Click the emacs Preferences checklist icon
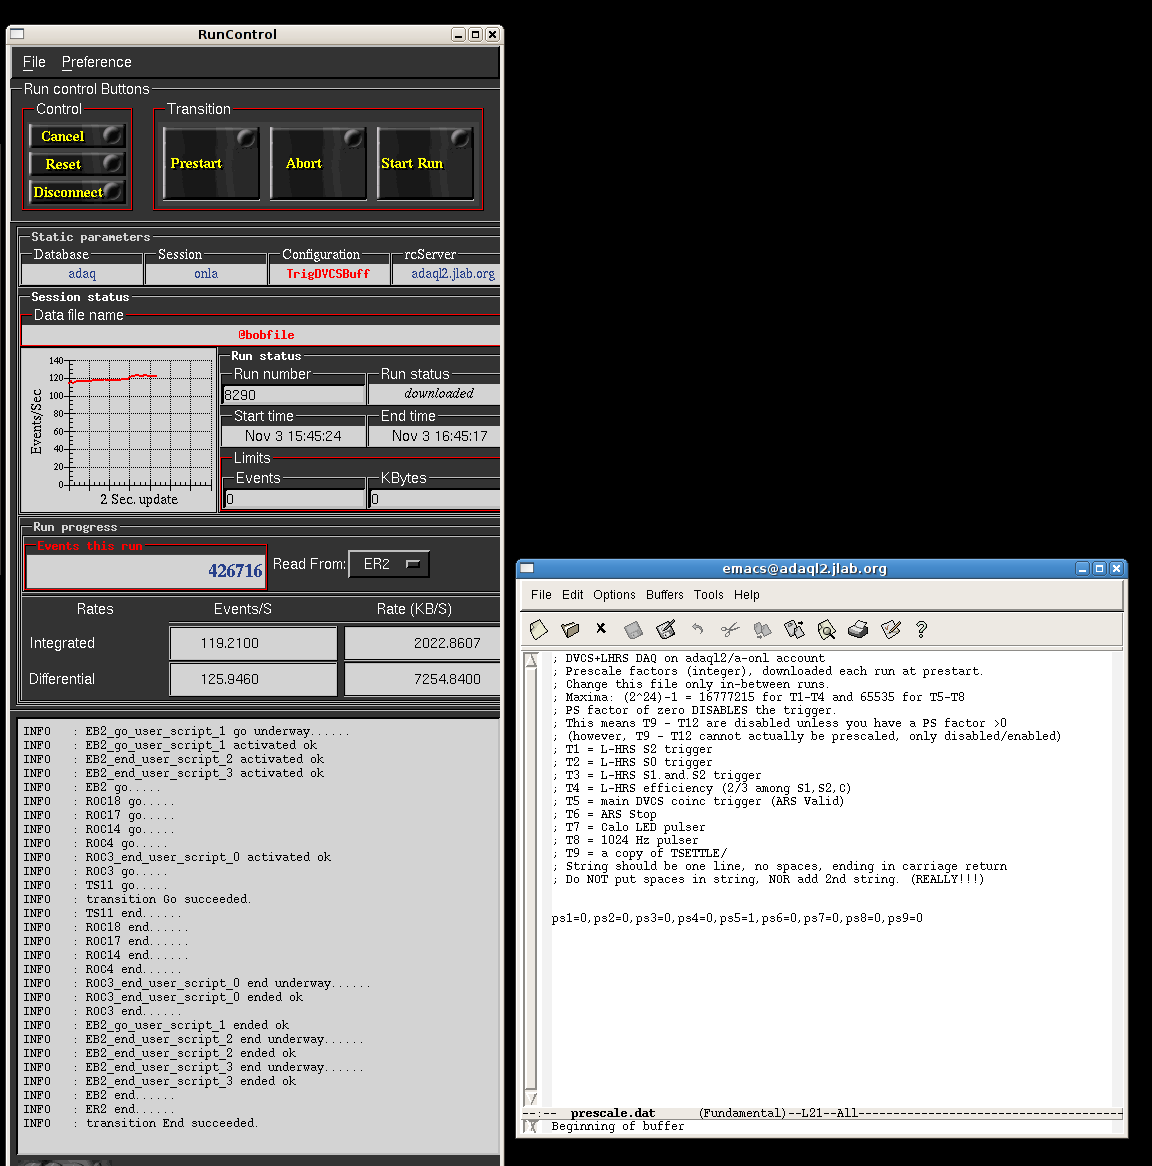Image resolution: width=1152 pixels, height=1166 pixels. pos(890,630)
